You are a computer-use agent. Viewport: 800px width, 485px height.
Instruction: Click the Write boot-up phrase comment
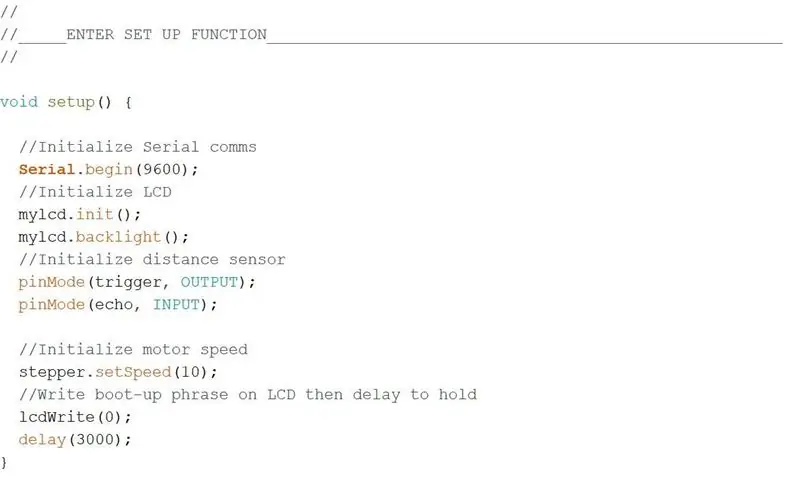248,395
